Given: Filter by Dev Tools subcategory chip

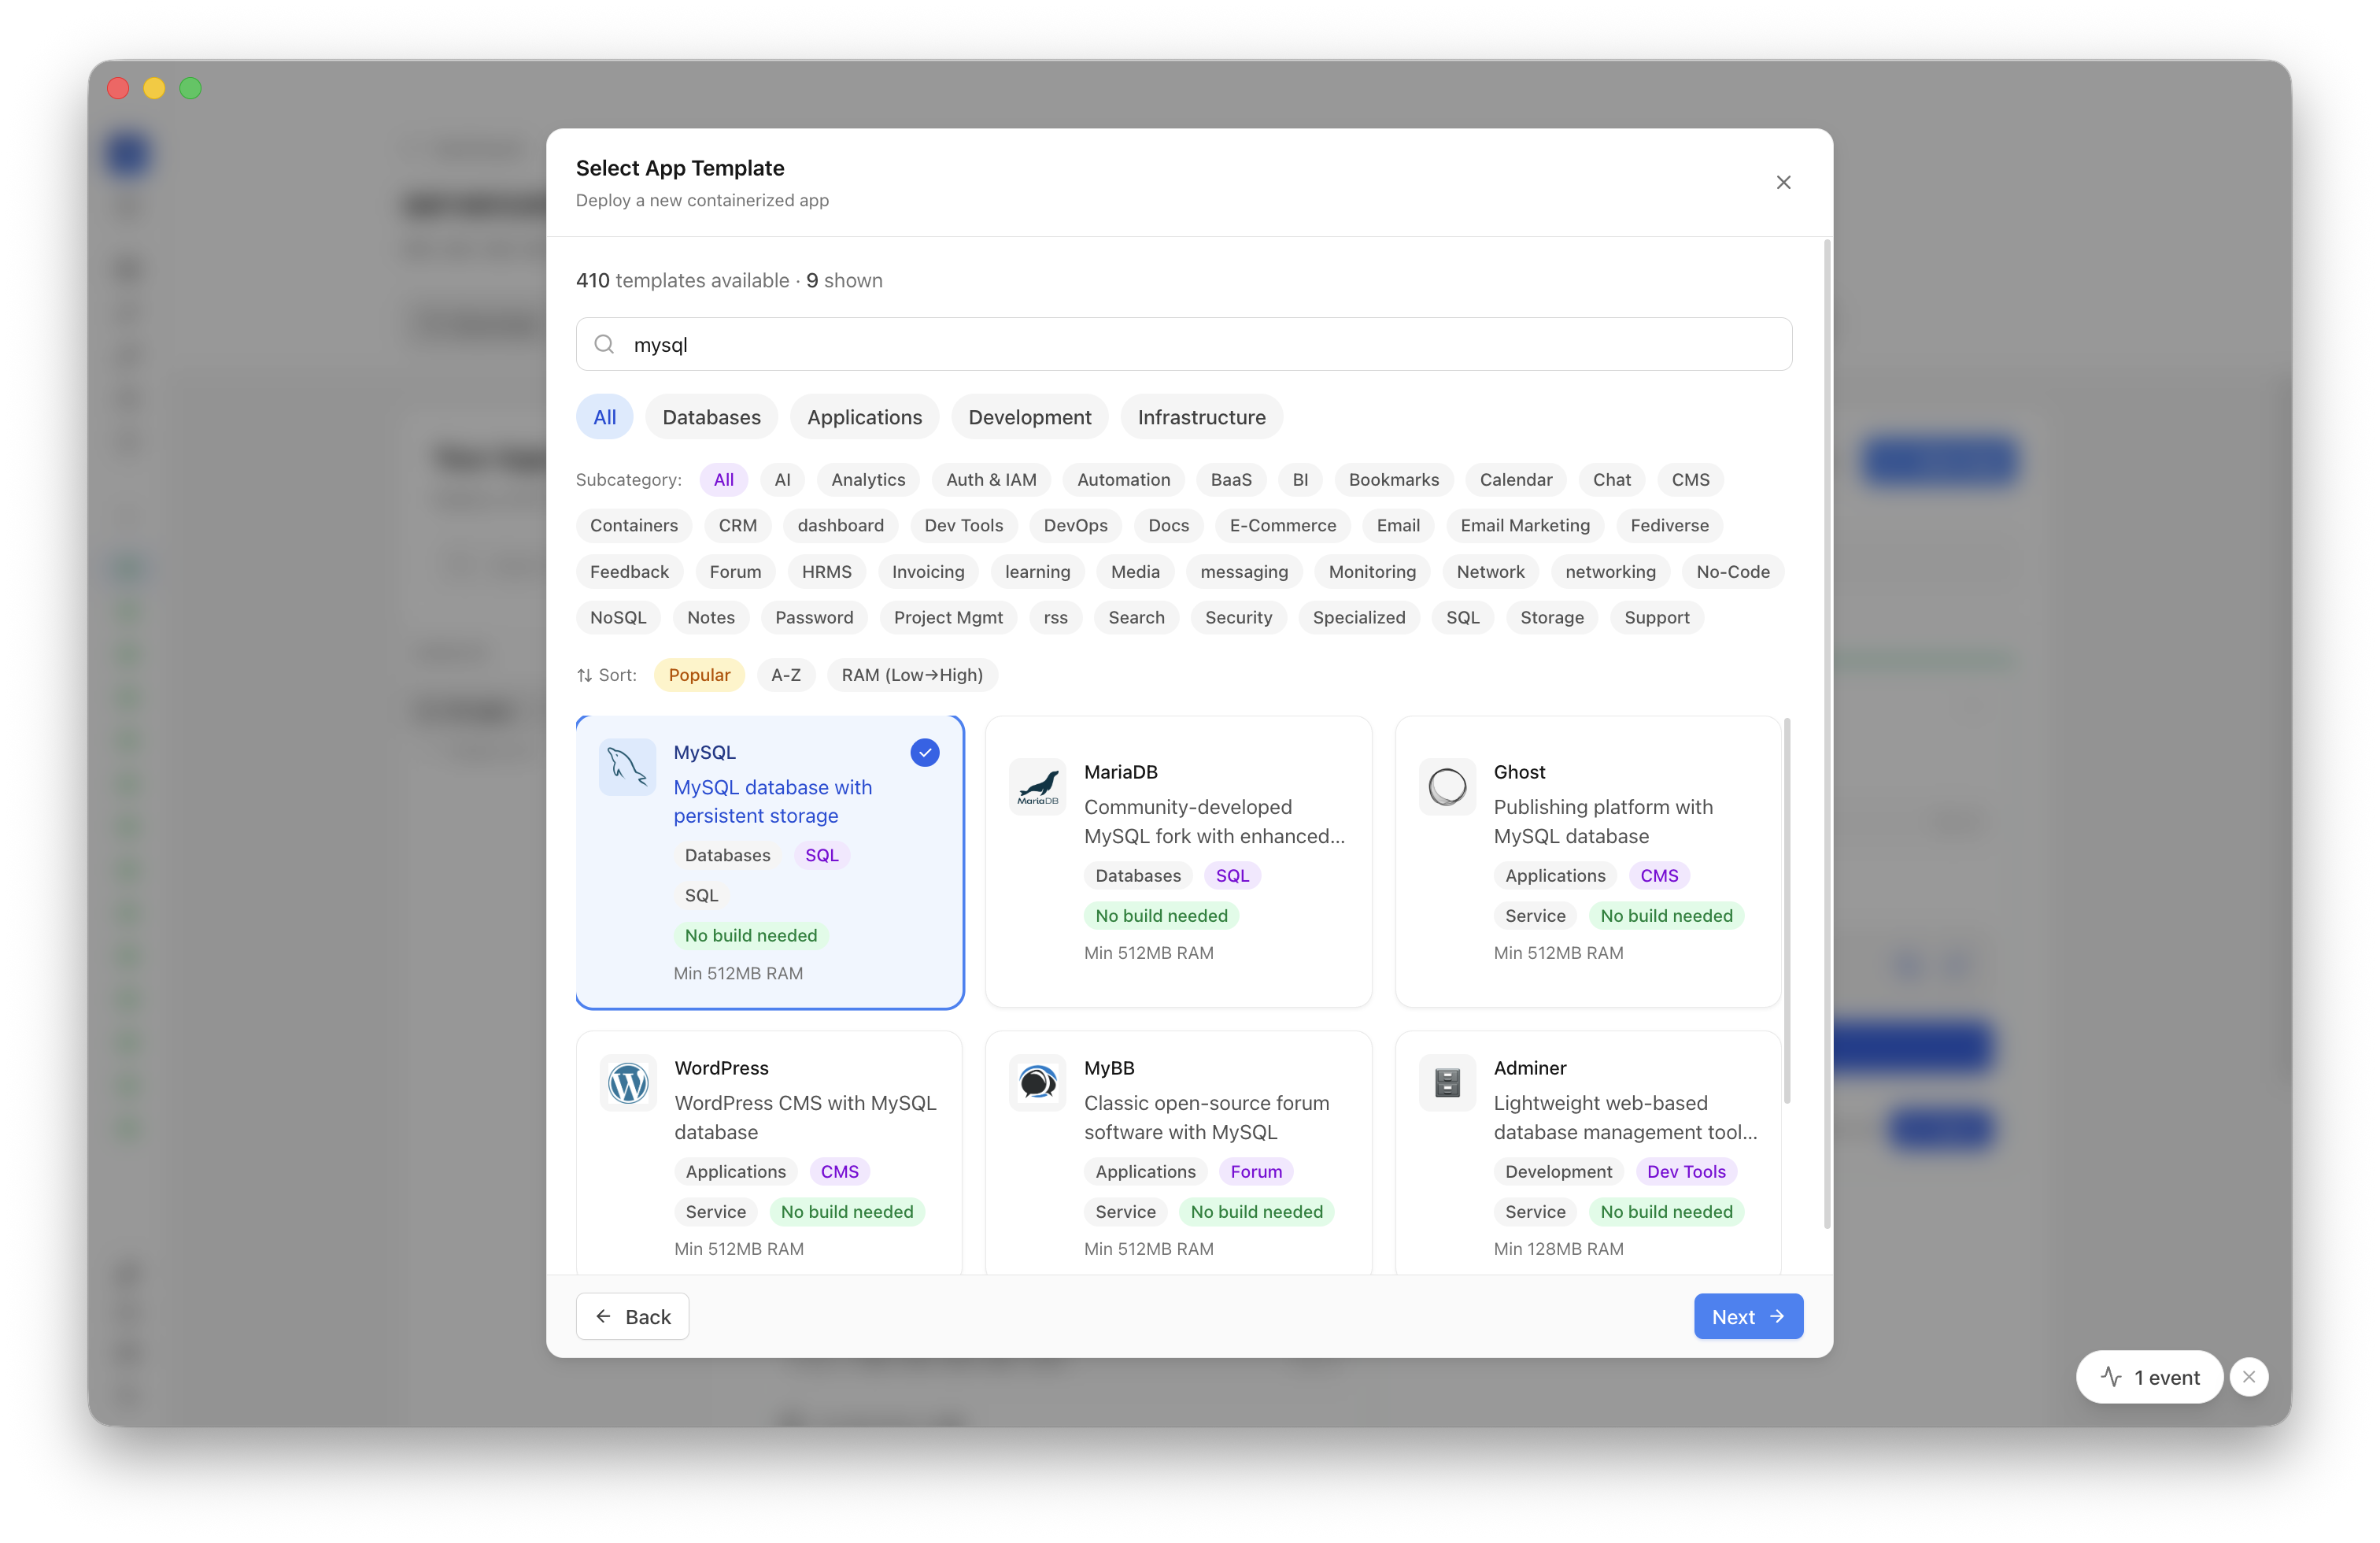Looking at the screenshot, I should [963, 526].
